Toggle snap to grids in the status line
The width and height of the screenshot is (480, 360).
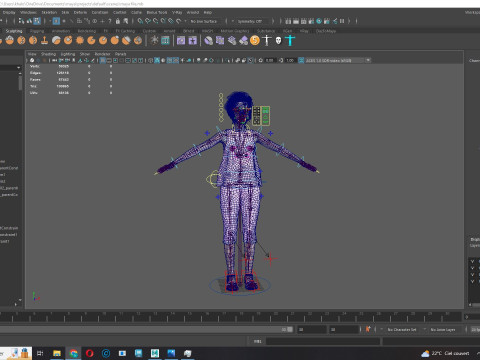coord(140,21)
